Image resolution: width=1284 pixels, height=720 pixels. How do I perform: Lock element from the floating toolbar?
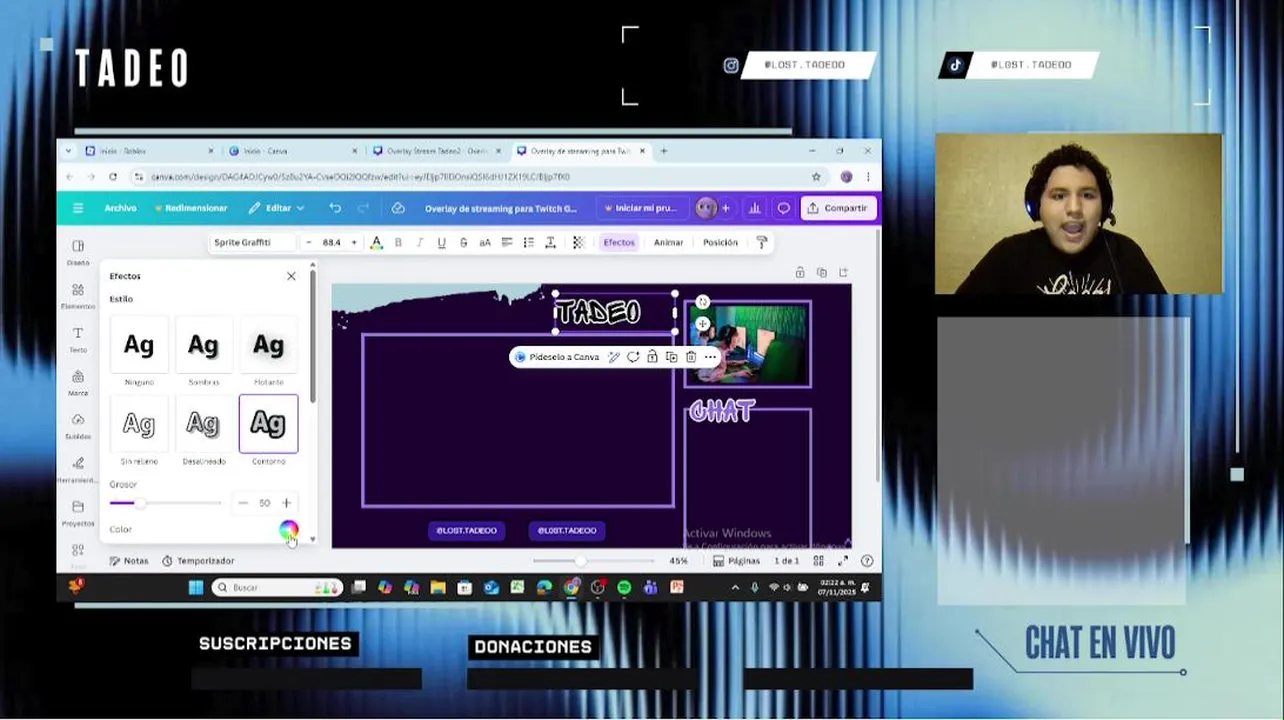[652, 357]
